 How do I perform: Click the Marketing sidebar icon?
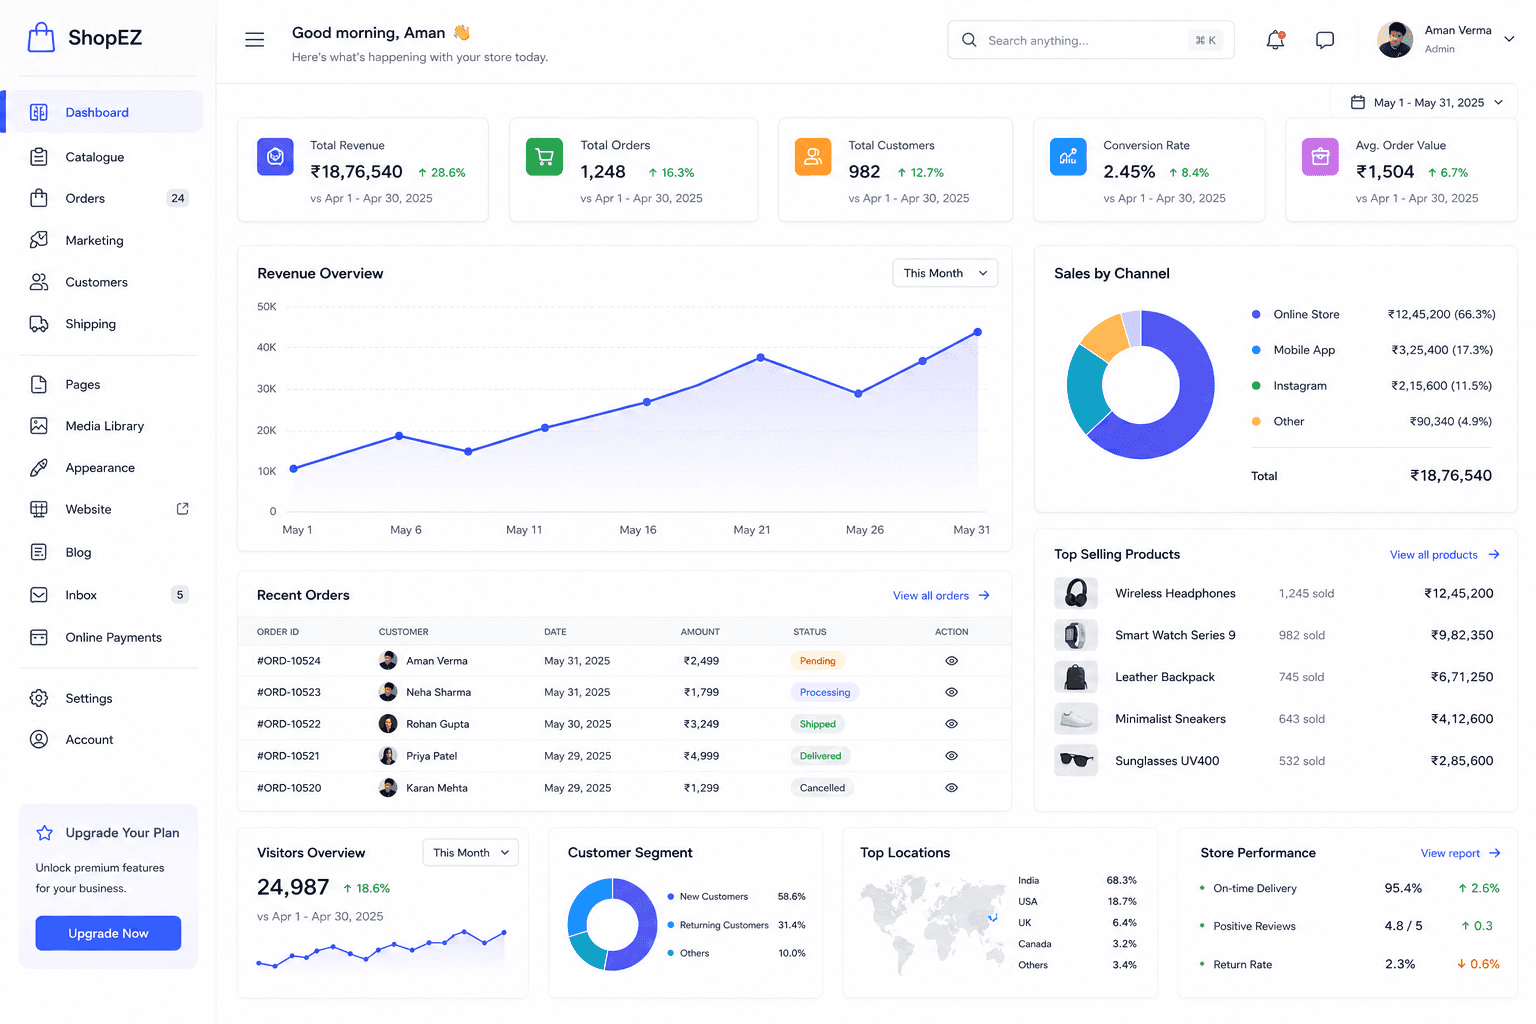(39, 240)
